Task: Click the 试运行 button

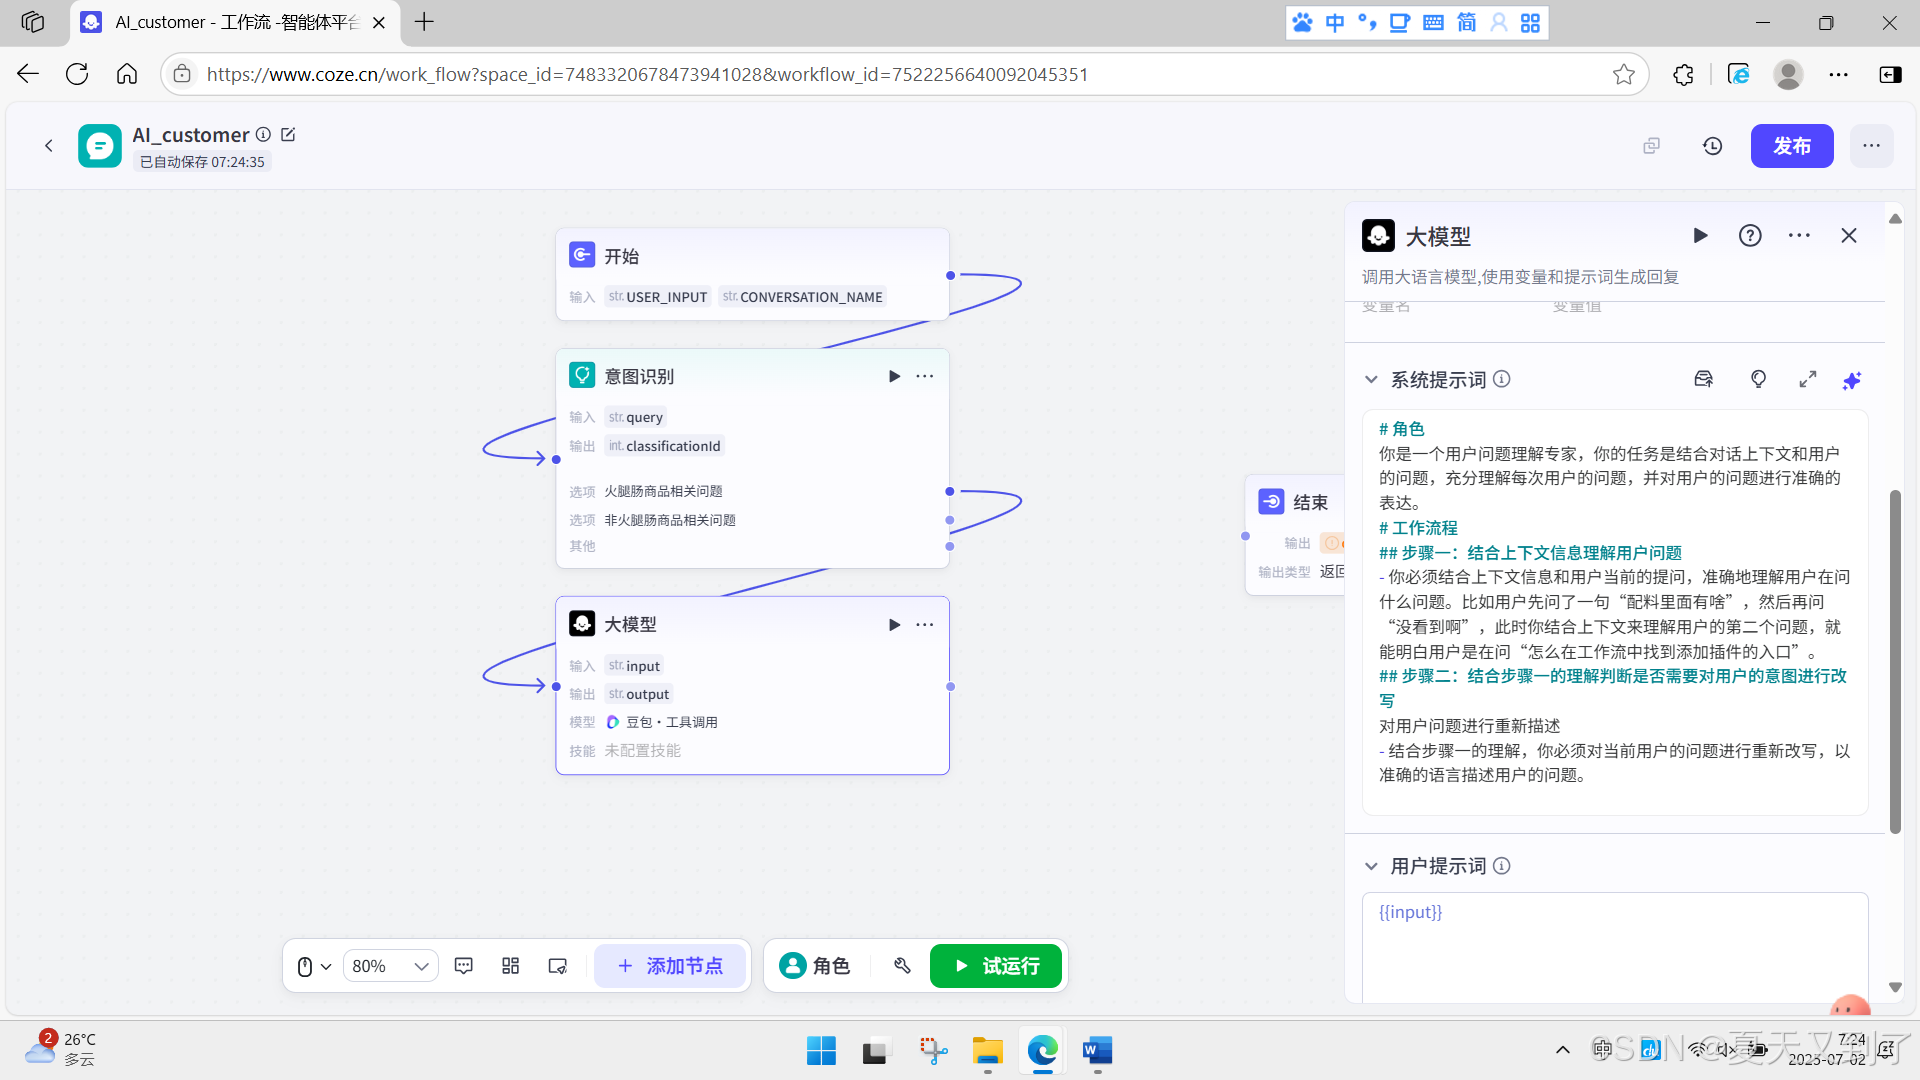Action: (x=995, y=966)
